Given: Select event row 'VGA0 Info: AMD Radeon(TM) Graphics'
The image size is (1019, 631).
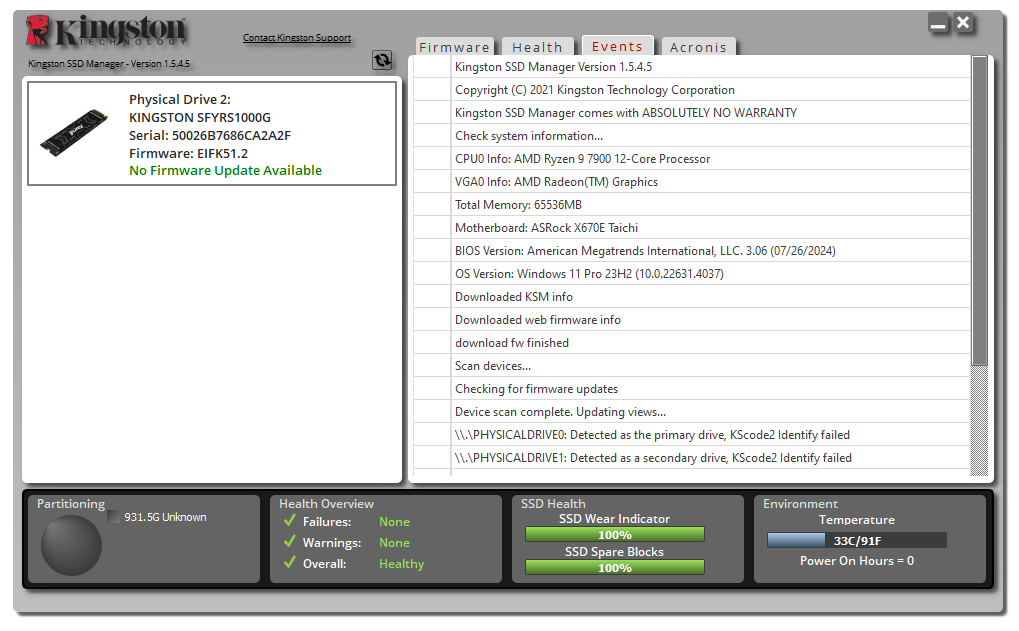Looking at the screenshot, I should tap(691, 182).
